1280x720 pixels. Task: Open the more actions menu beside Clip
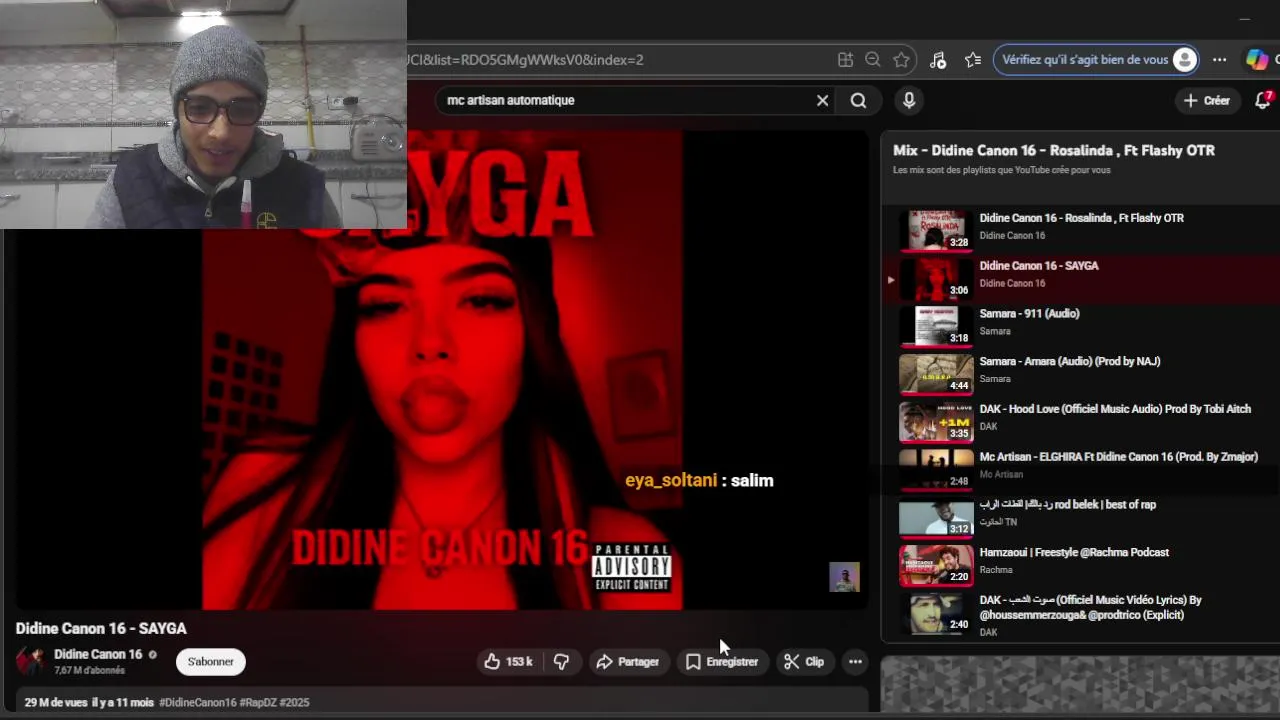(855, 662)
